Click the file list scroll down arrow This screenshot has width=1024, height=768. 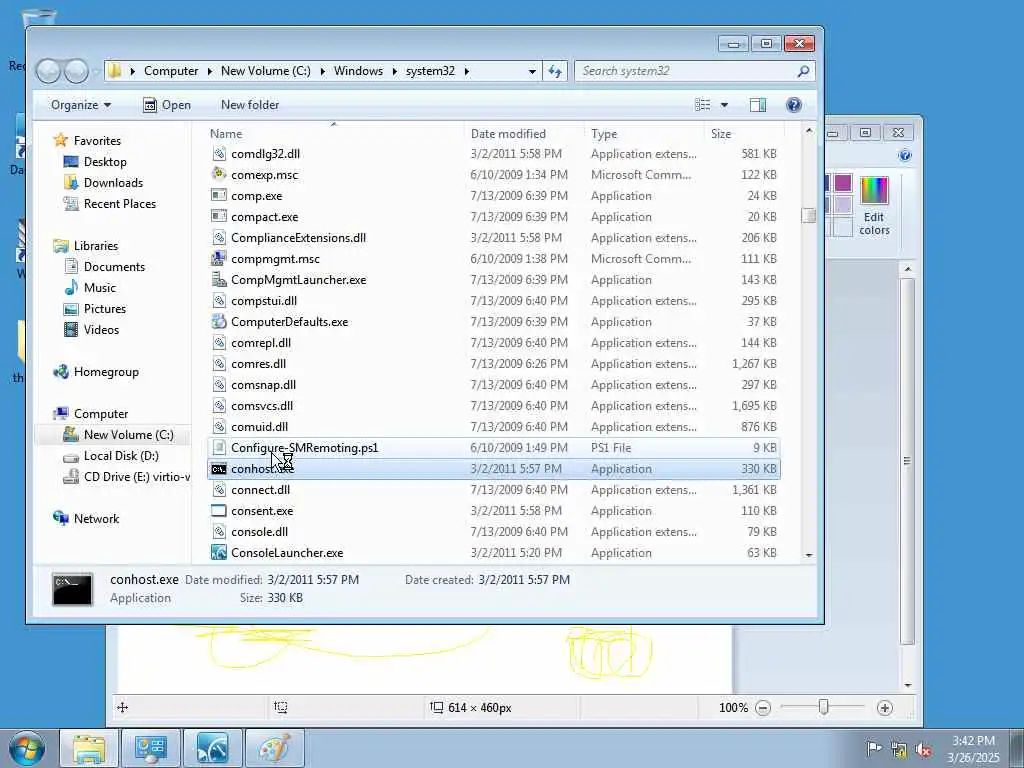click(x=808, y=555)
